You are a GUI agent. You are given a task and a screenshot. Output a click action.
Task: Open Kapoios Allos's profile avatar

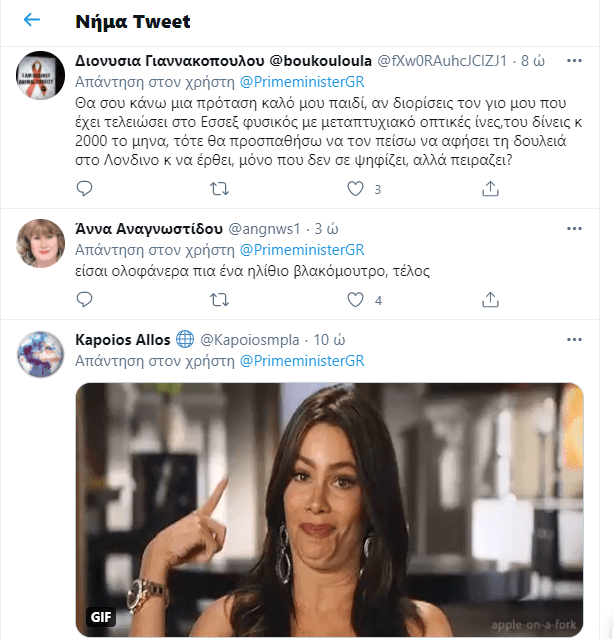point(40,350)
